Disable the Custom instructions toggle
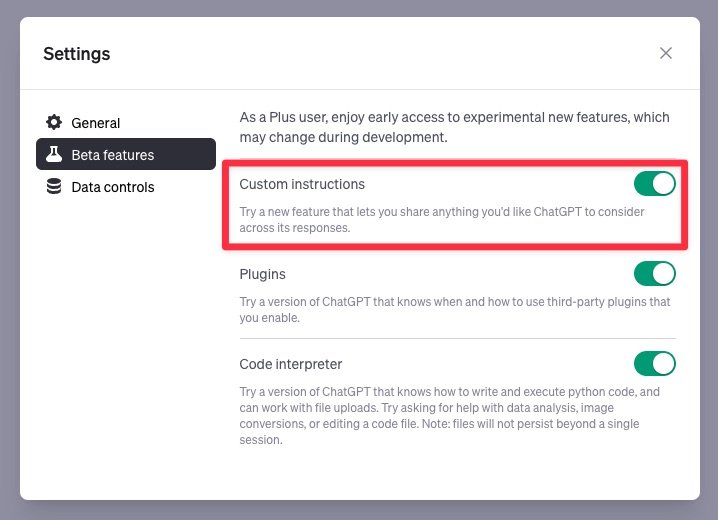Screen dimensions: 718x520 click(654, 184)
